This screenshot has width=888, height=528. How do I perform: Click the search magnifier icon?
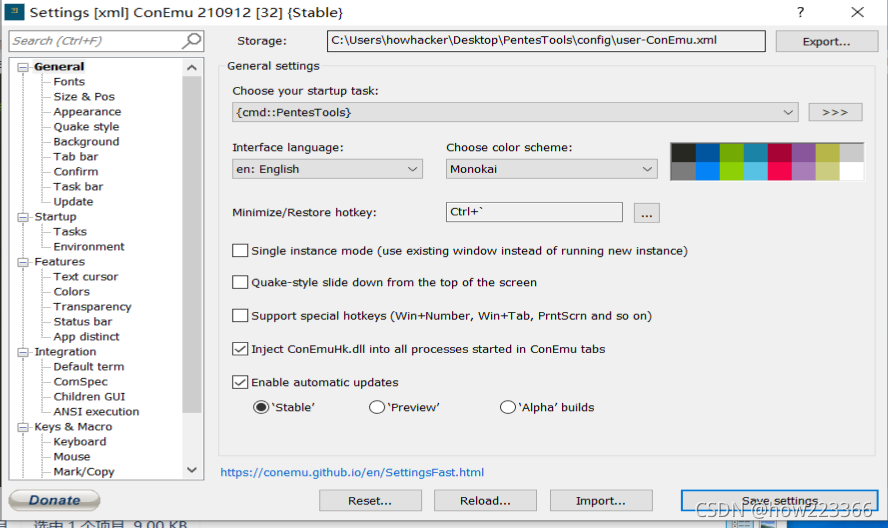click(x=192, y=41)
